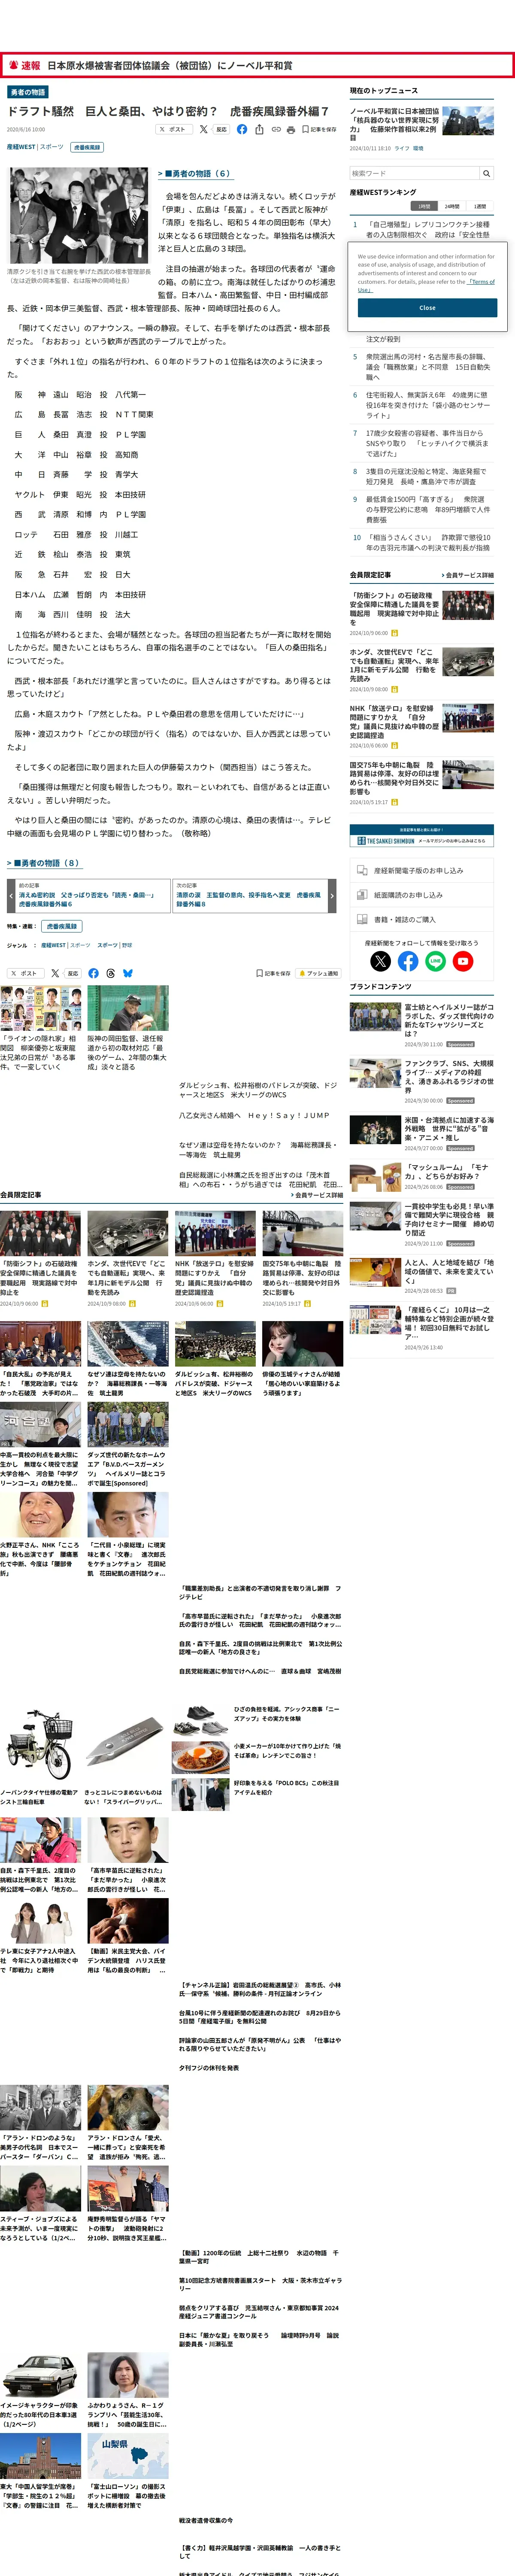Open the 産経WEST section link under the date
Screen dimensions: 515x2576
click(21, 147)
